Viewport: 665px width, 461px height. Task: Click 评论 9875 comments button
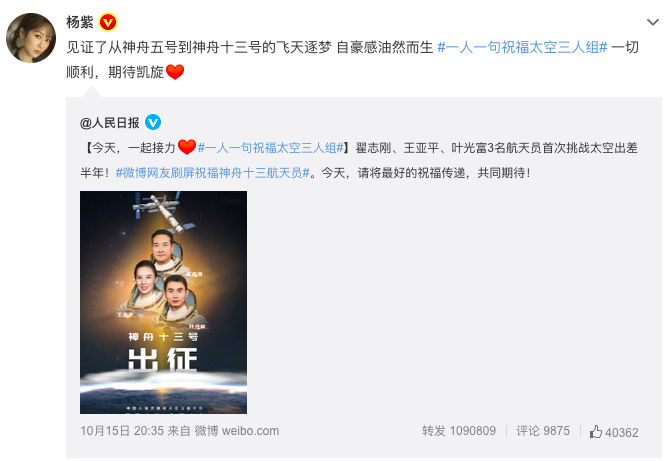coord(543,431)
